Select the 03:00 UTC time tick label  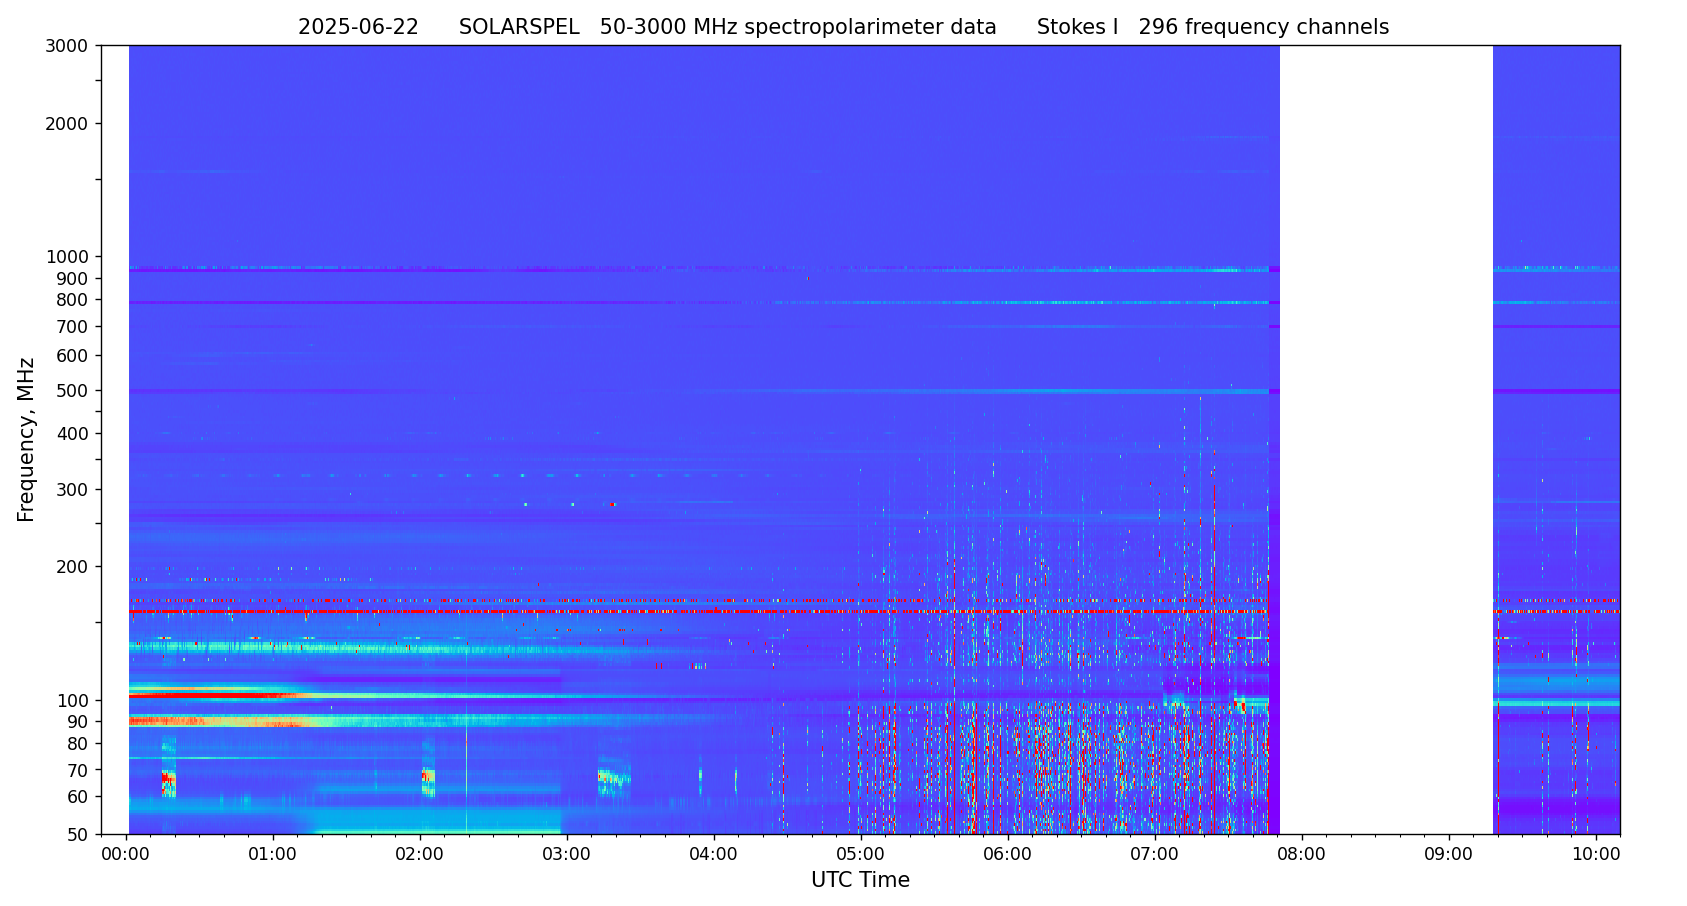click(567, 855)
